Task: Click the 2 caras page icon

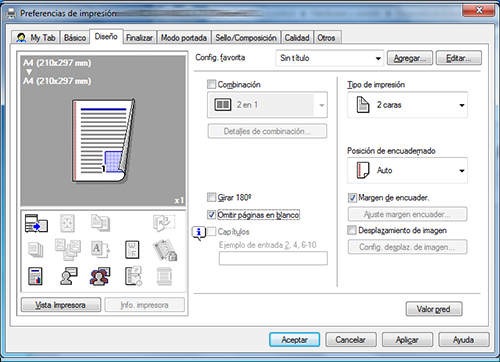Action: pyautogui.click(x=363, y=105)
